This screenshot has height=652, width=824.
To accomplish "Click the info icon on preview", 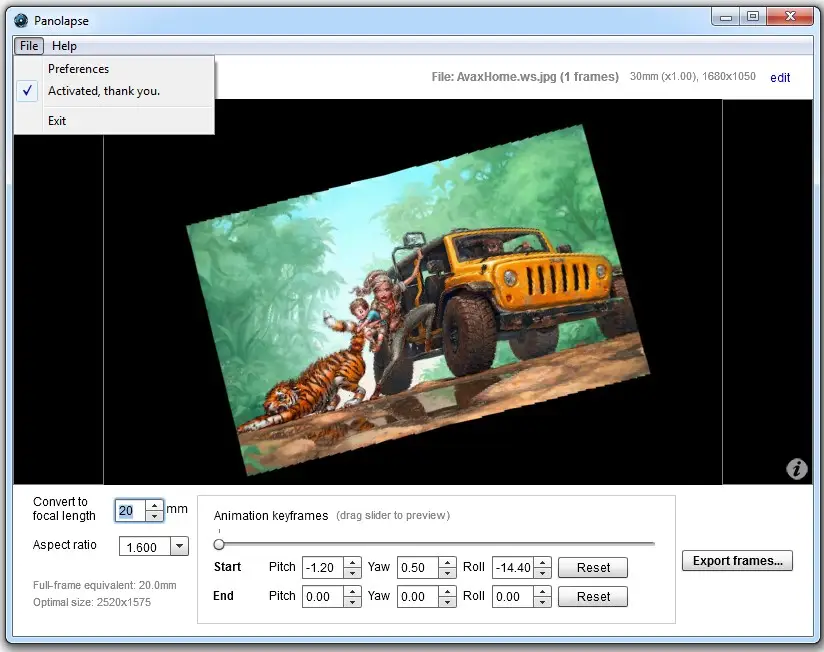I will coord(797,468).
